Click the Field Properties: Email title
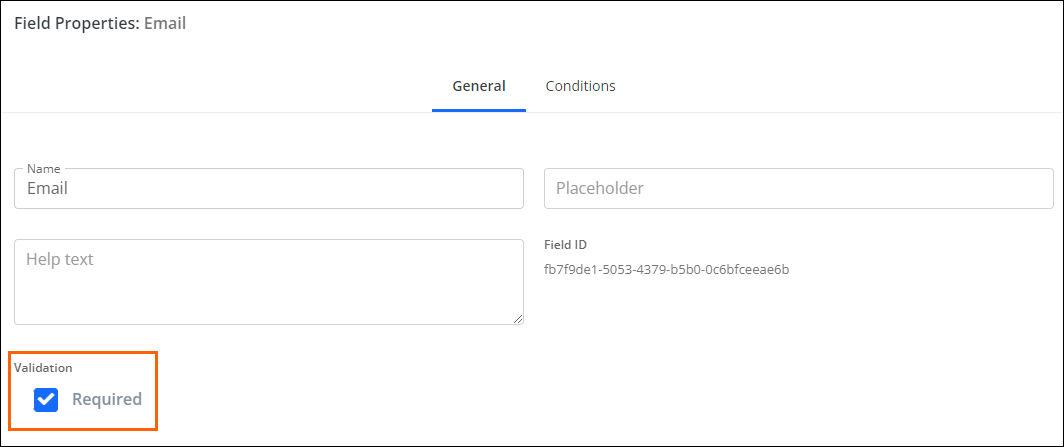The width and height of the screenshot is (1064, 447). (100, 24)
